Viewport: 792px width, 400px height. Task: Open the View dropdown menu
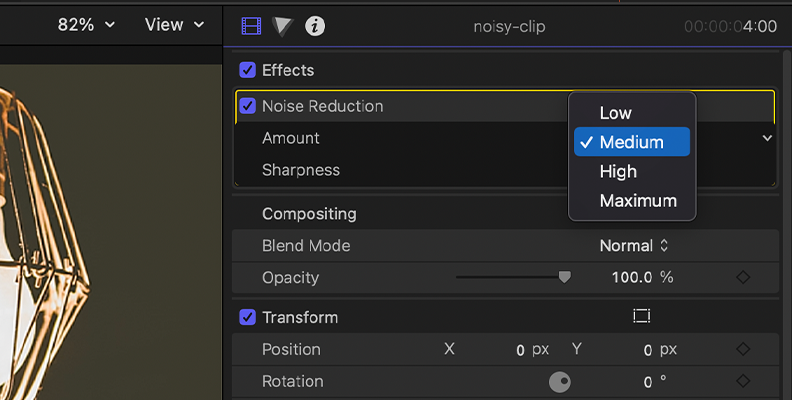174,24
